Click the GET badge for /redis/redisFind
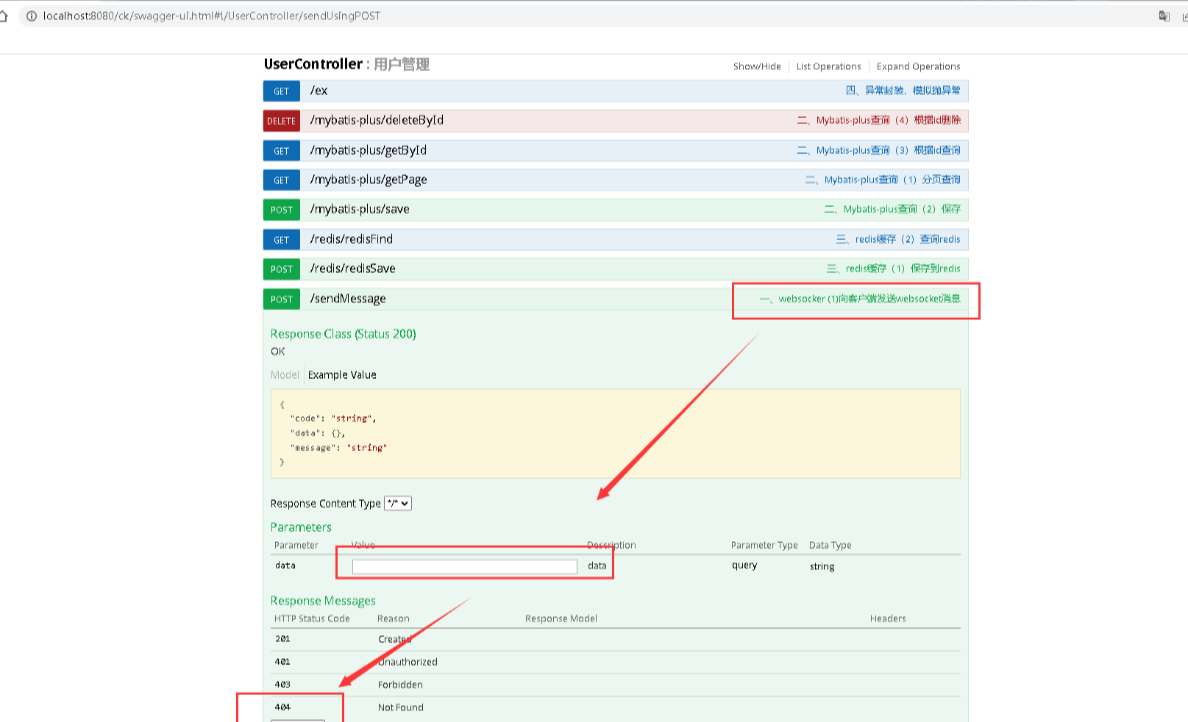 [281, 239]
